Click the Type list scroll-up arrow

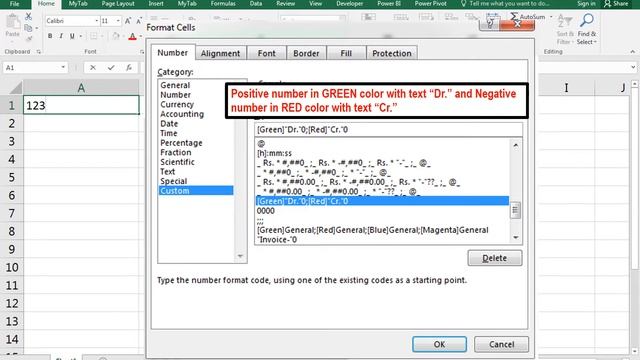[516, 145]
